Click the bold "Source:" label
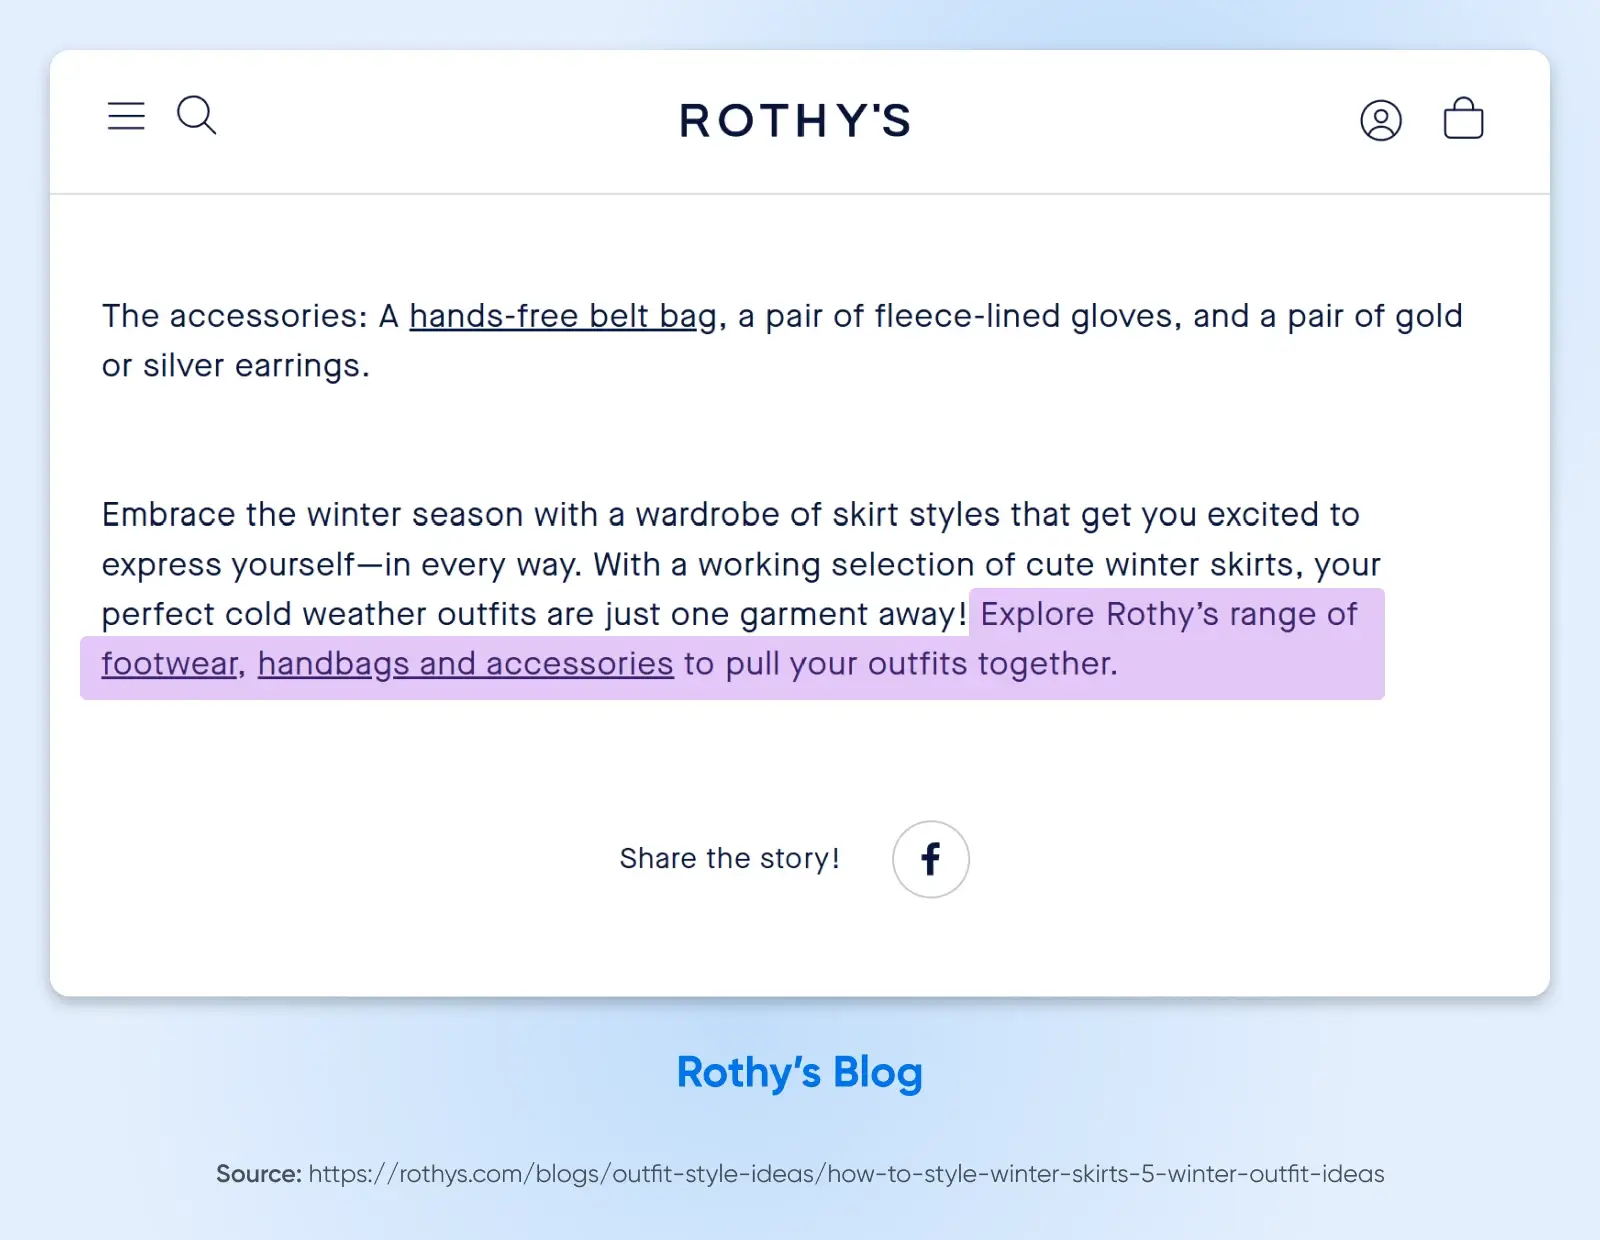 (259, 1174)
